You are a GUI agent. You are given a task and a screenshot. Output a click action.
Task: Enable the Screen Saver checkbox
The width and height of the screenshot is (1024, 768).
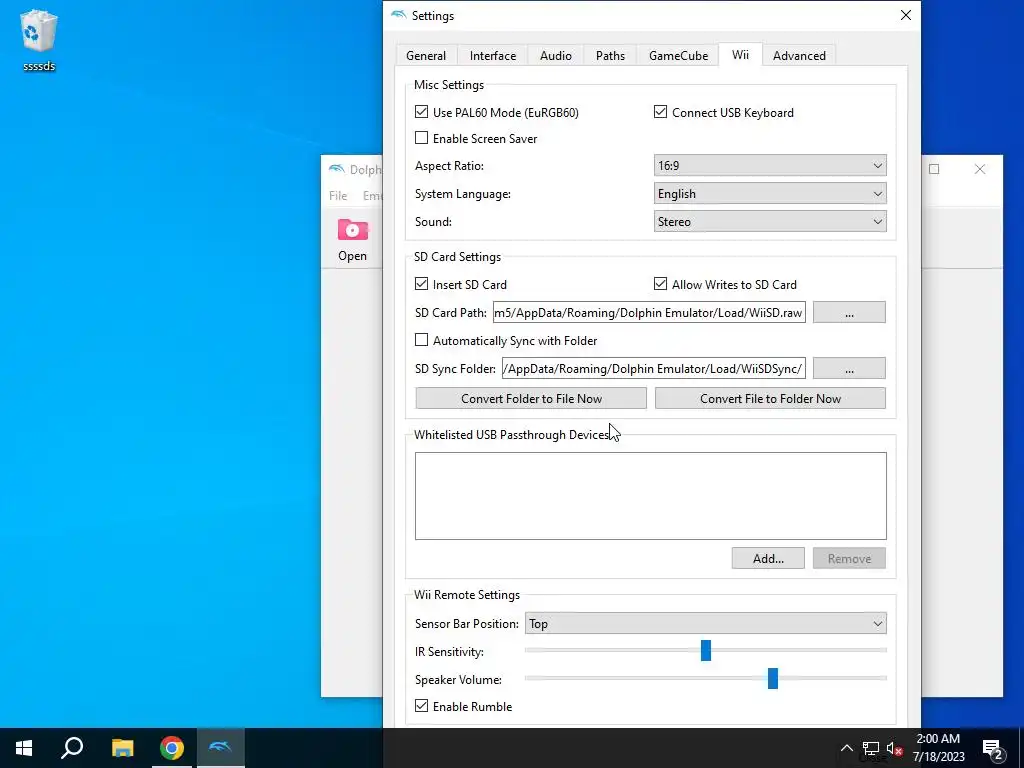pos(421,138)
